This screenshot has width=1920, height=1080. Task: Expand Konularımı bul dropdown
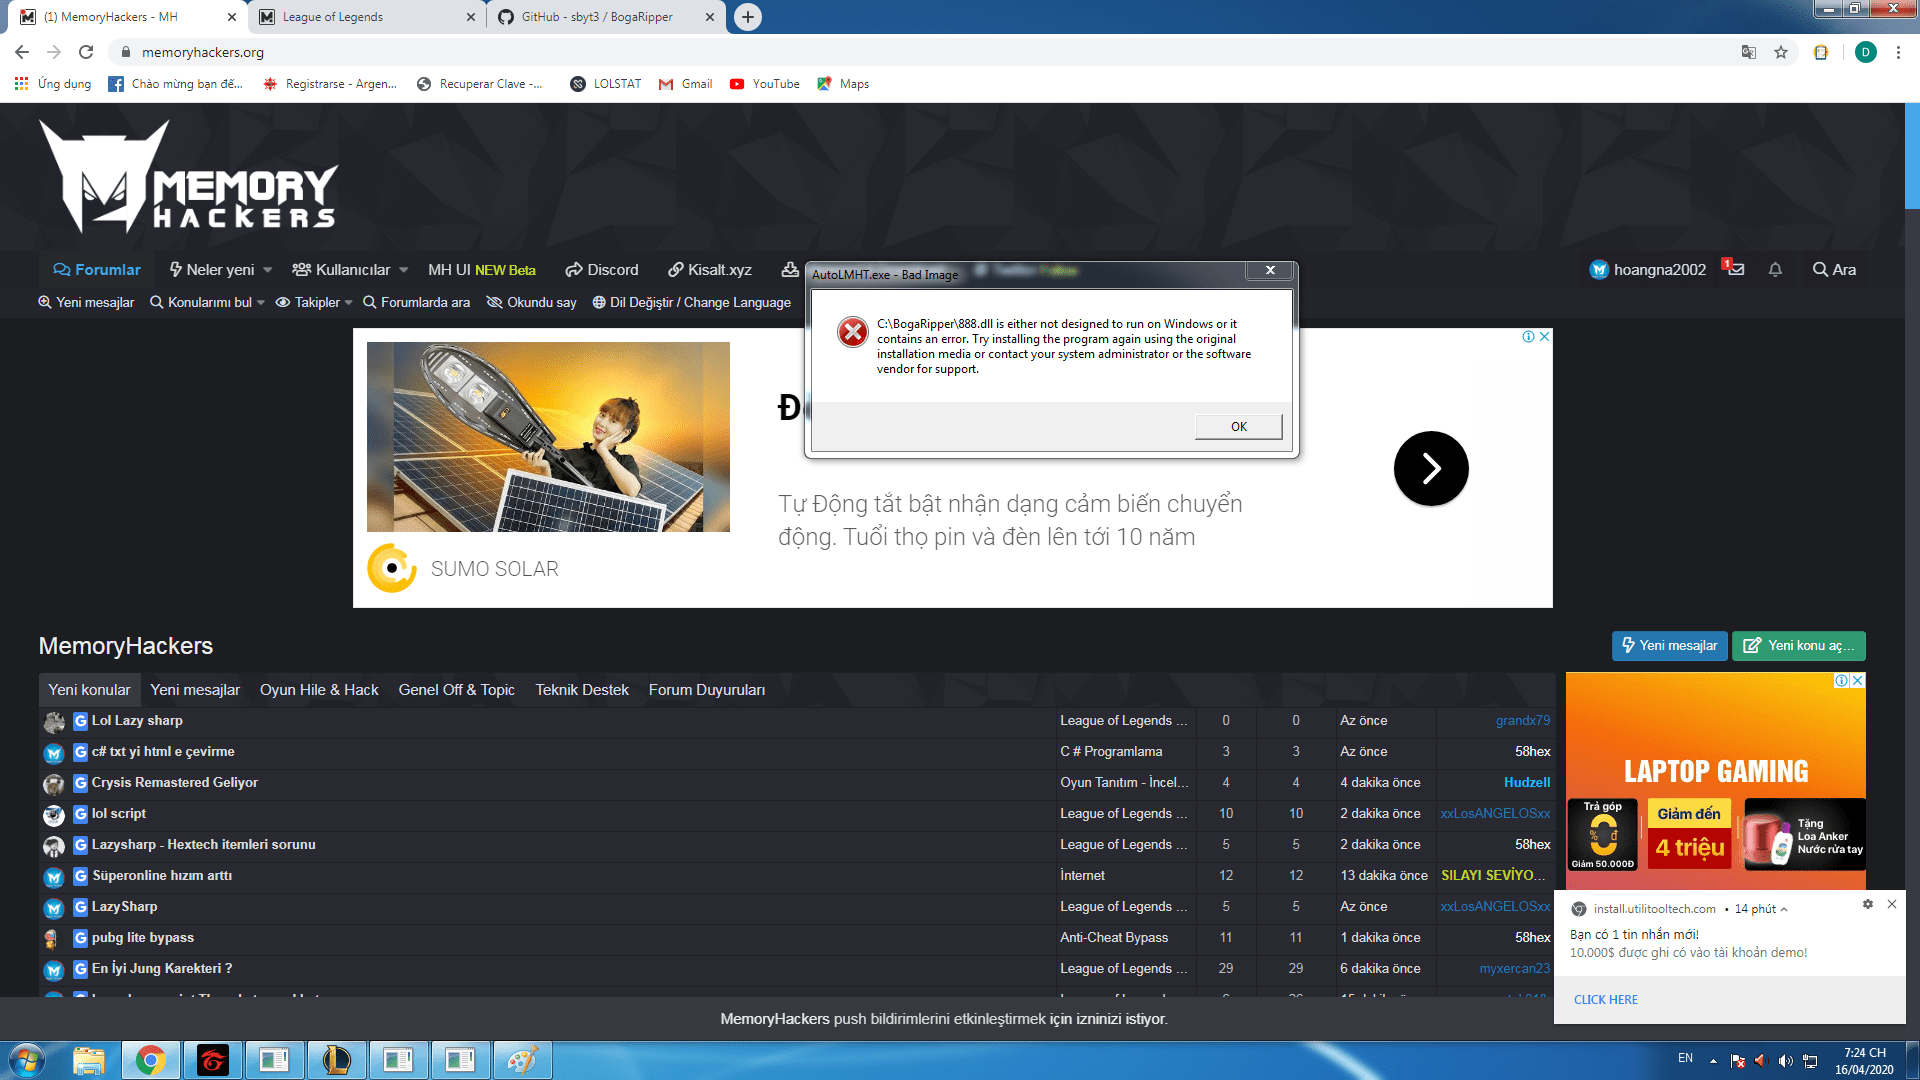click(261, 303)
